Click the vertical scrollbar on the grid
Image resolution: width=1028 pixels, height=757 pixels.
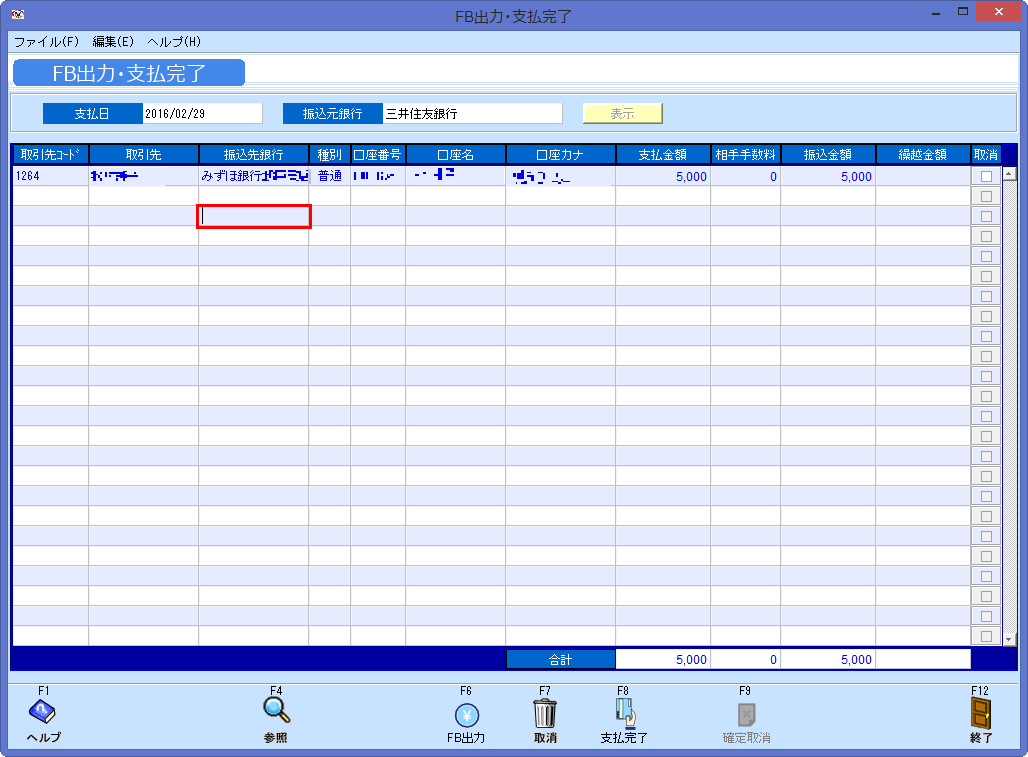pyautogui.click(x=1008, y=400)
